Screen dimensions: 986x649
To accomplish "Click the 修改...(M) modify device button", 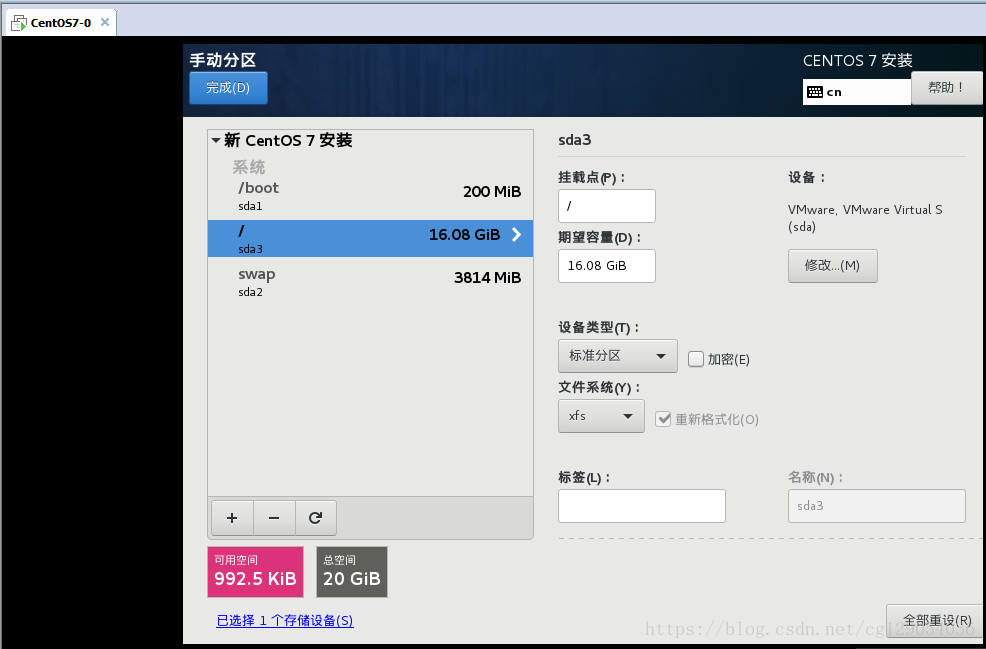I will click(833, 266).
